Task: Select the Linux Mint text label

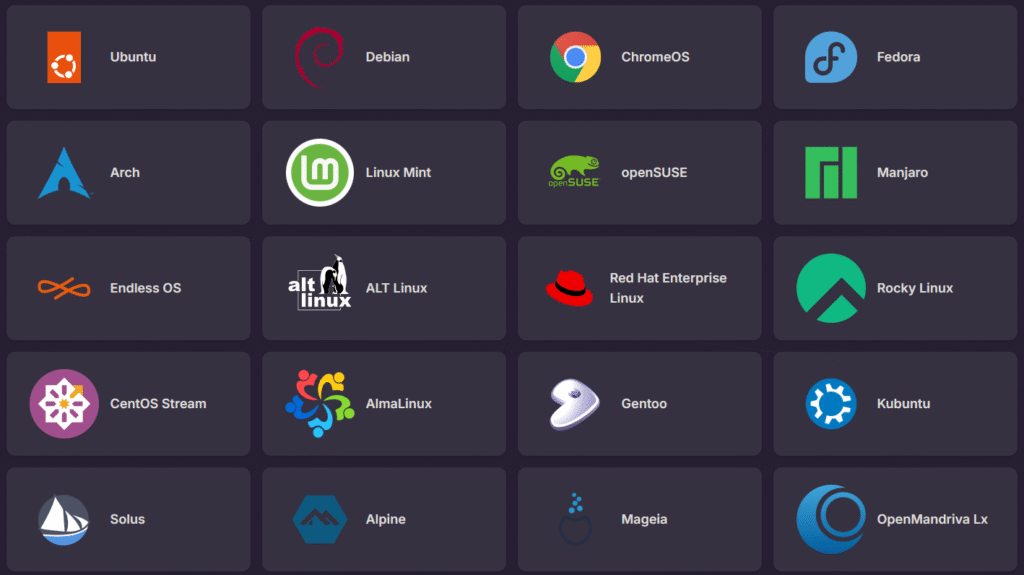Action: [398, 172]
